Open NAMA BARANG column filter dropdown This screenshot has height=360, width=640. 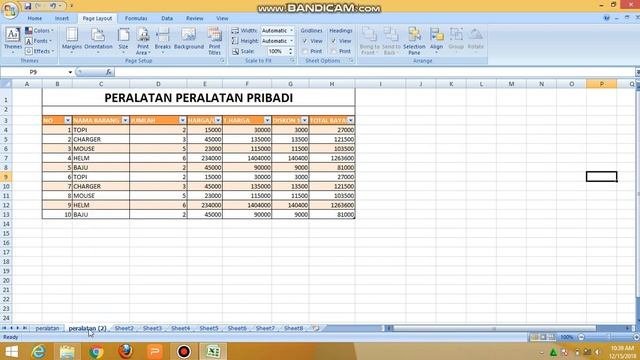point(125,120)
